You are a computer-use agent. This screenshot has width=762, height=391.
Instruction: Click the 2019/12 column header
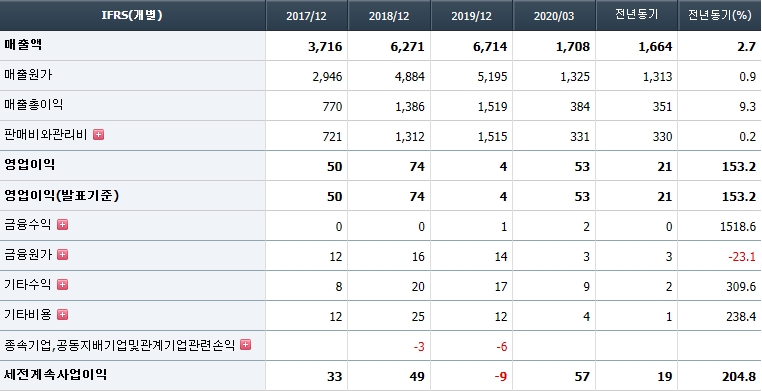471,15
